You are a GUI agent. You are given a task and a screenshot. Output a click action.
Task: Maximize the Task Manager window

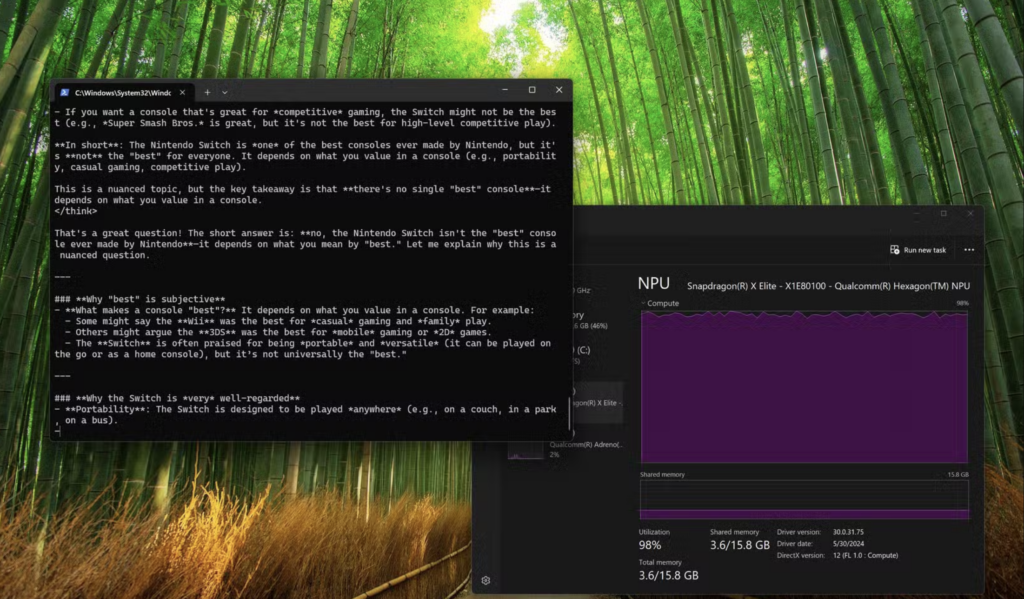pos(942,213)
